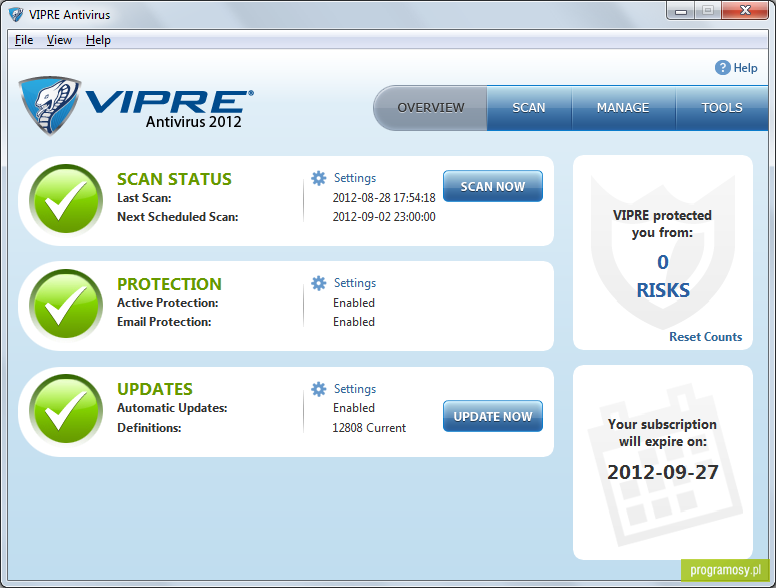Click the Active Protection label
Screen dimensions: 776x588
(x=168, y=303)
